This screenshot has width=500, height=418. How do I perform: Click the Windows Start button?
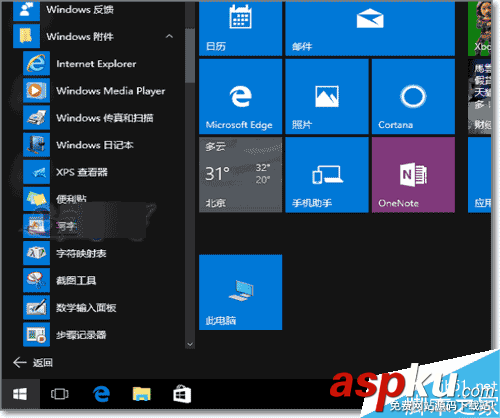[x=20, y=394]
